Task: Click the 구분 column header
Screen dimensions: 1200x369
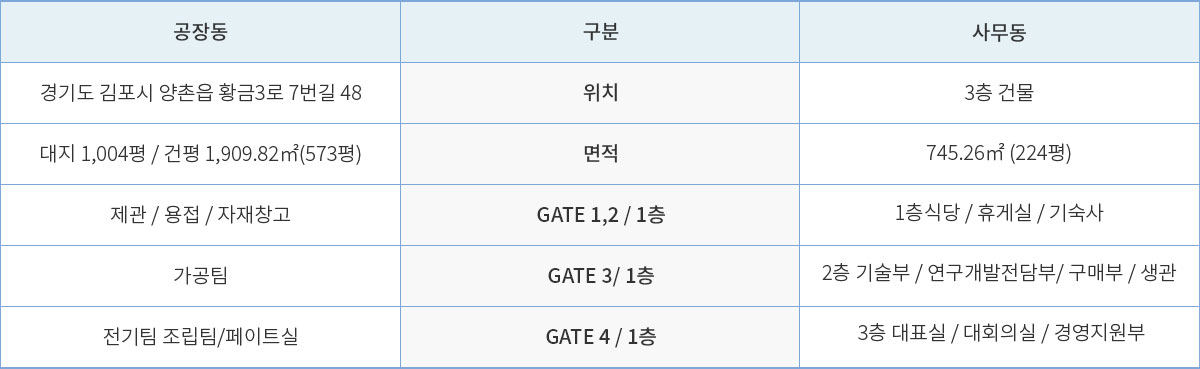Action: click(x=600, y=32)
